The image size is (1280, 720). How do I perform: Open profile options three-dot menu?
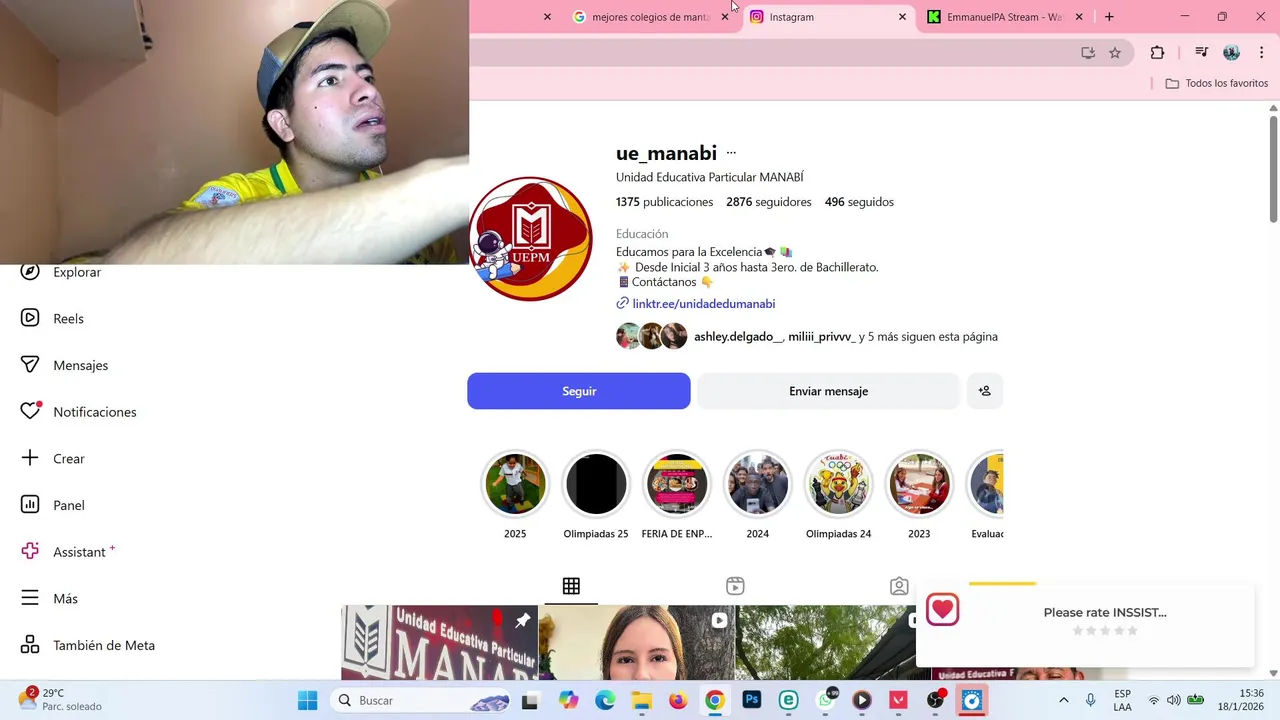coord(731,153)
